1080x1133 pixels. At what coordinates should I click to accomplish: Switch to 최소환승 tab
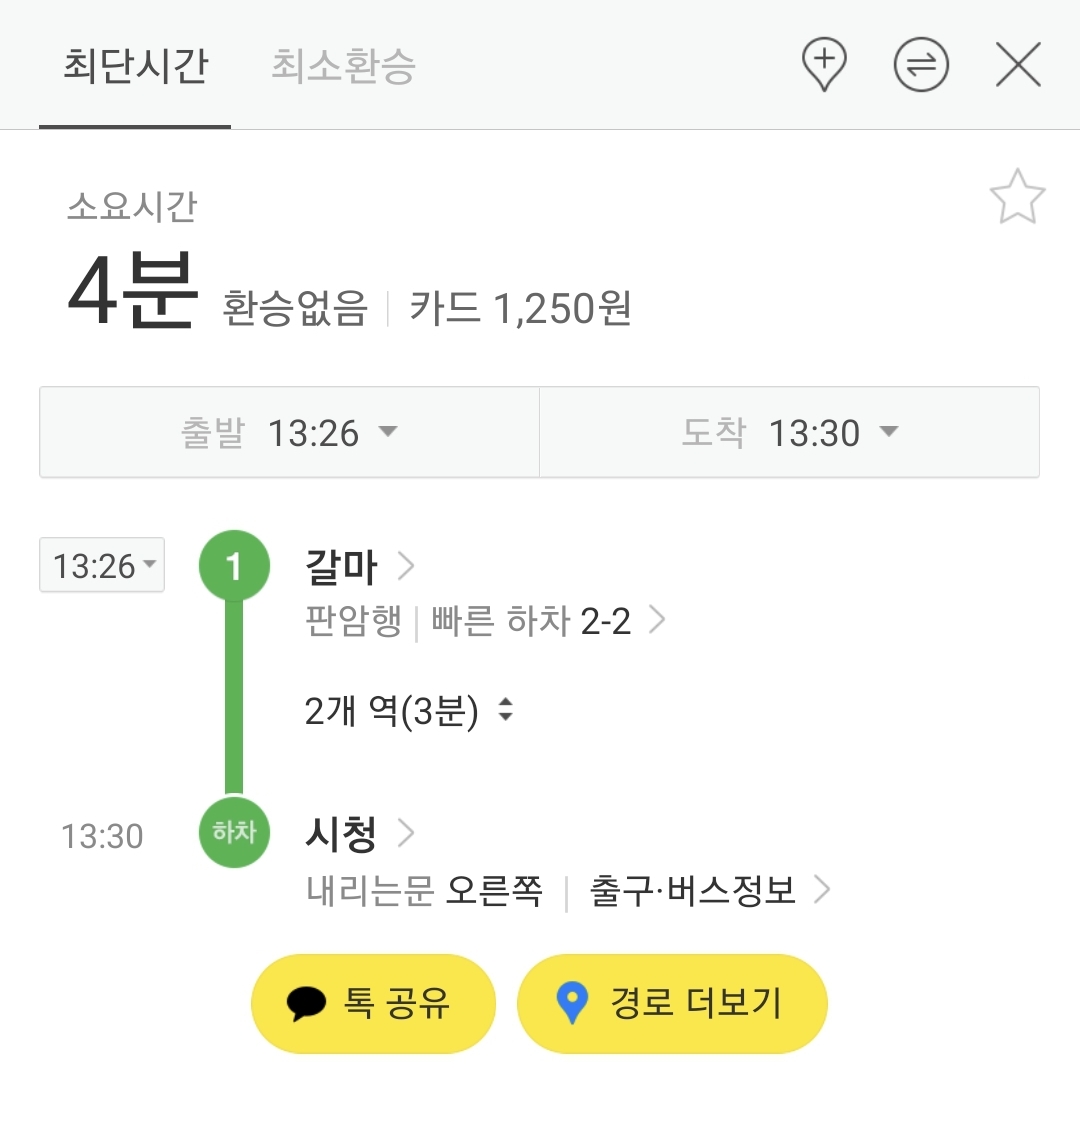point(343,66)
